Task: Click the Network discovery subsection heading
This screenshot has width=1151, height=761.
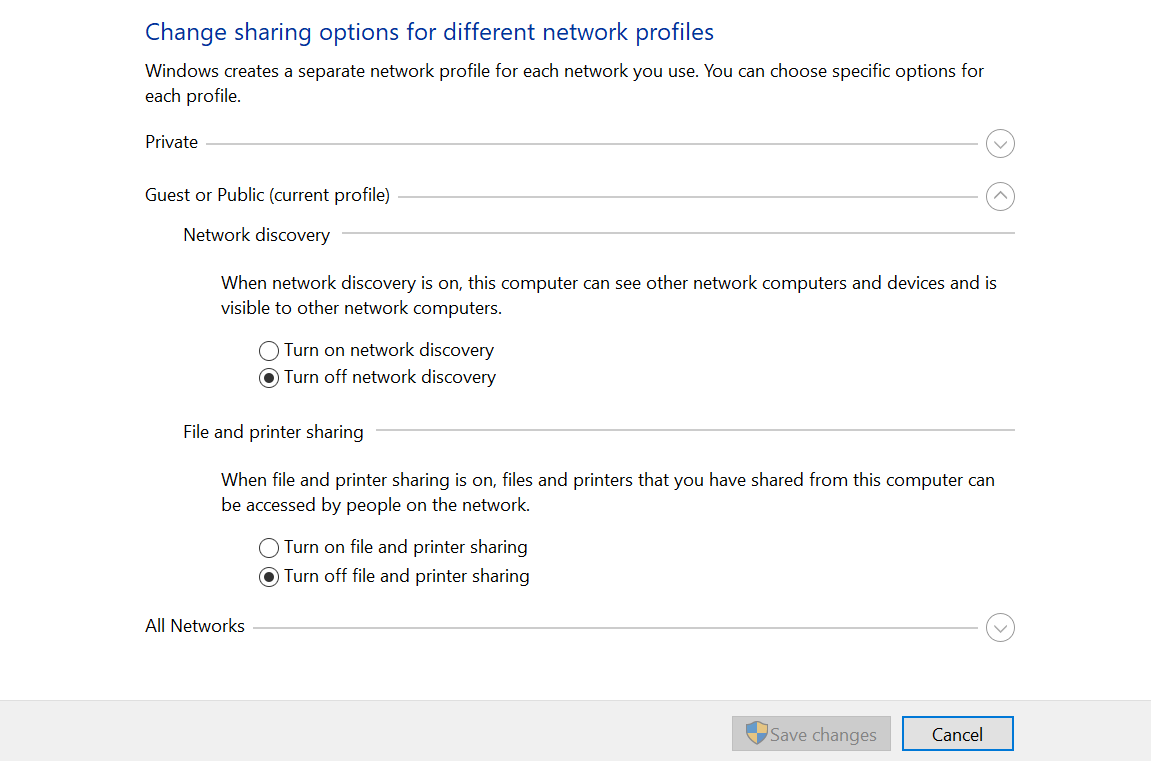Action: [256, 234]
